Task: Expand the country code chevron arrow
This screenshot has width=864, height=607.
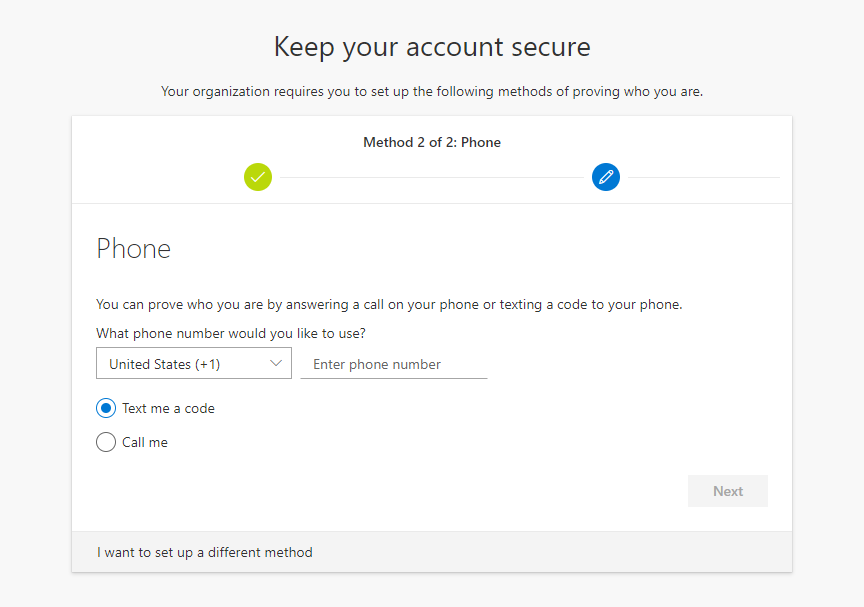Action: point(276,363)
